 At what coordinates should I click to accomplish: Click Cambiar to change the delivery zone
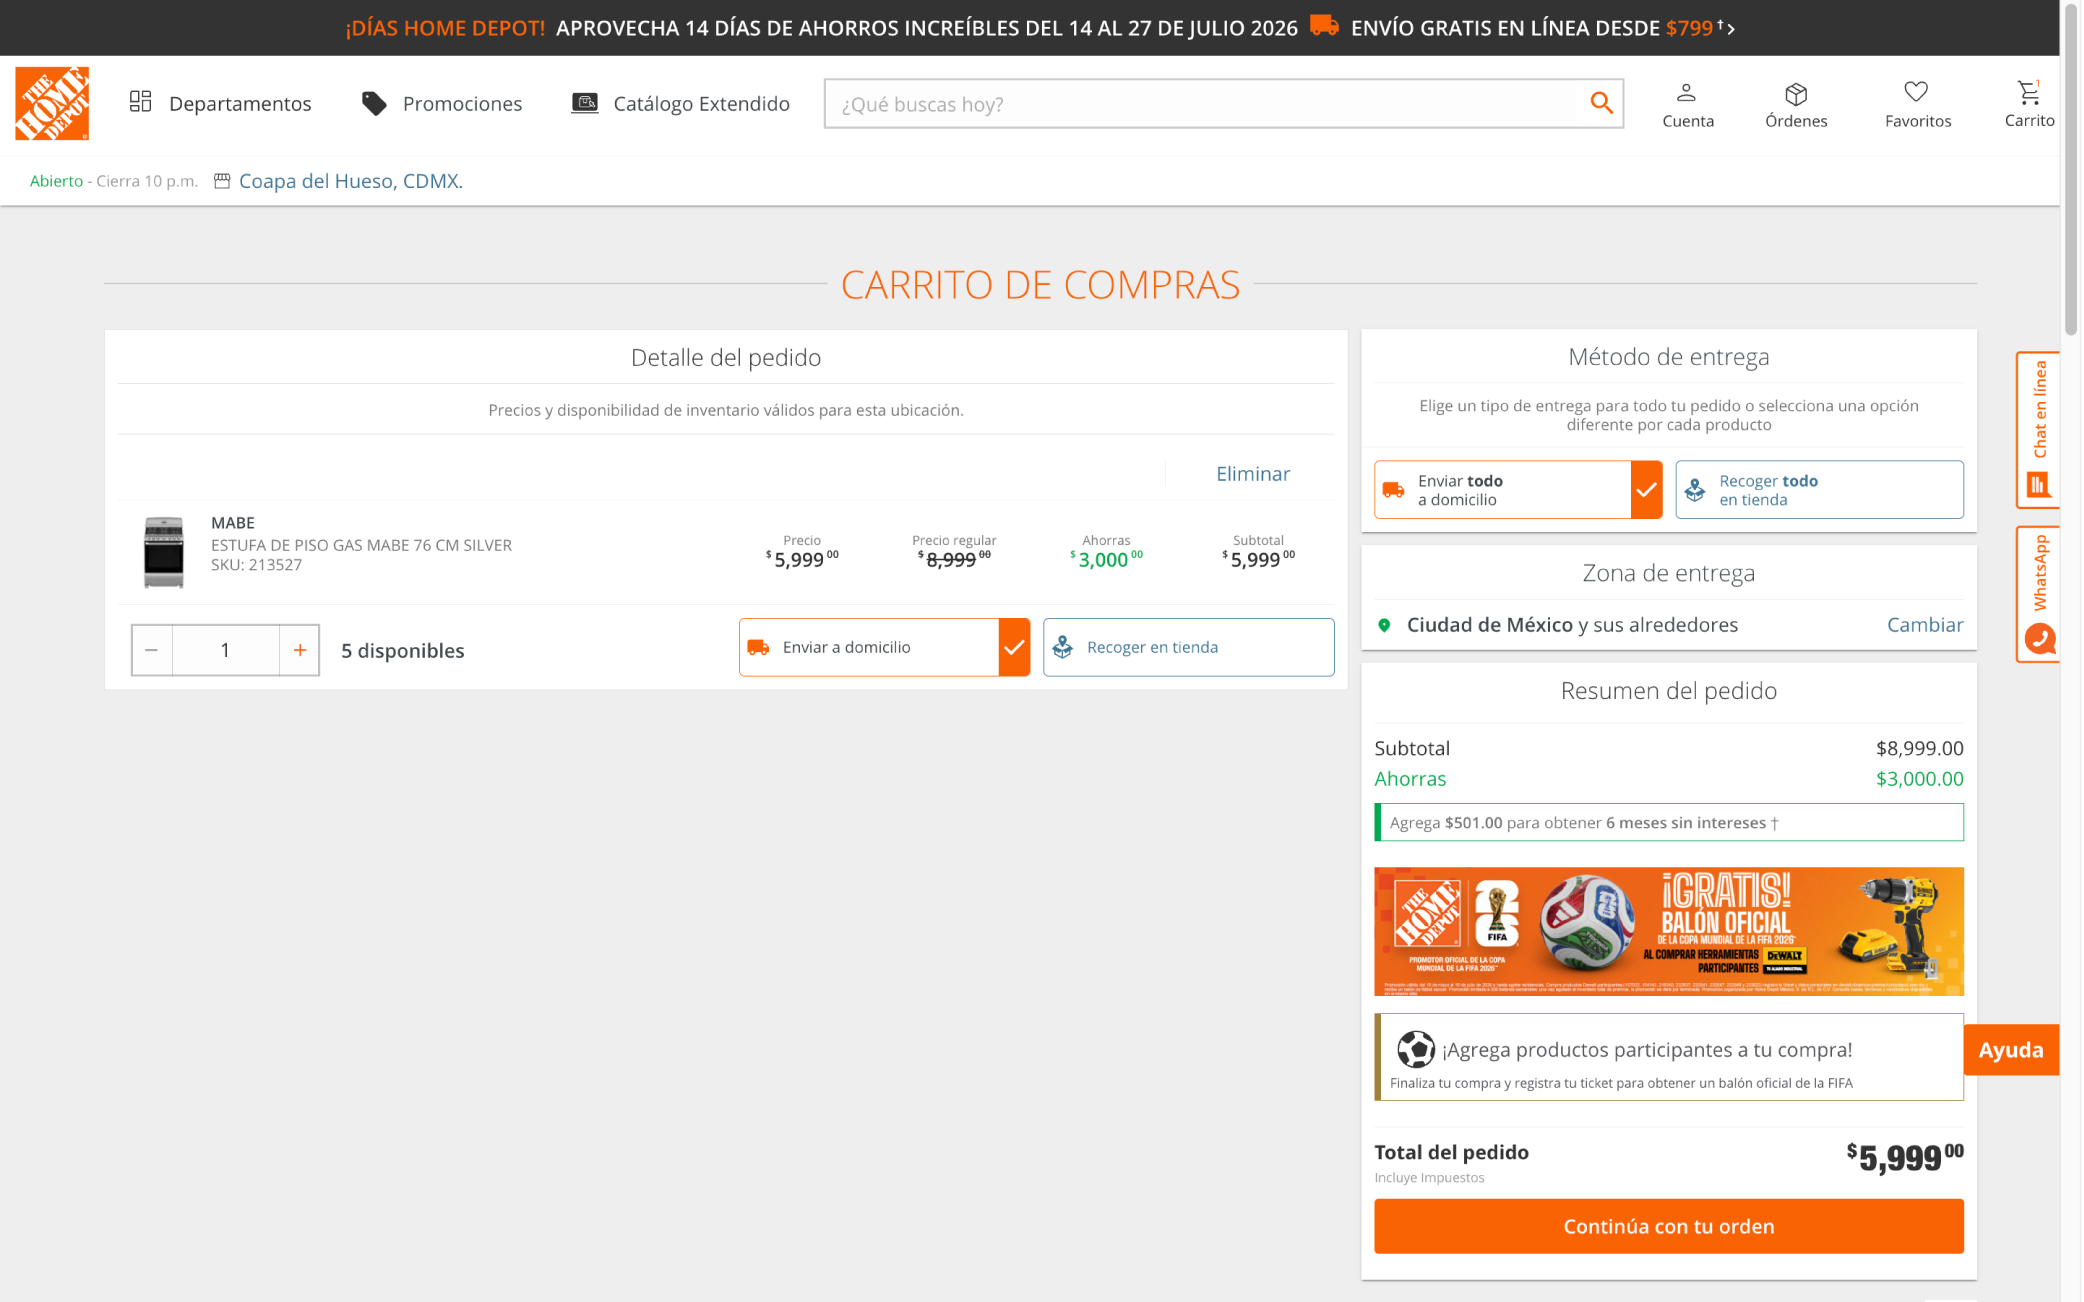[1925, 625]
